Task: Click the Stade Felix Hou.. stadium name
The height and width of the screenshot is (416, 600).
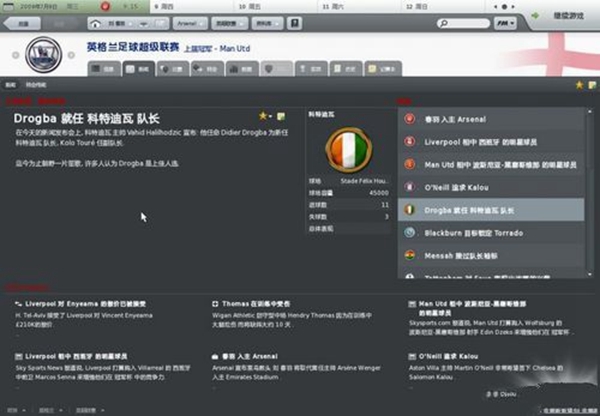Action: [x=365, y=181]
